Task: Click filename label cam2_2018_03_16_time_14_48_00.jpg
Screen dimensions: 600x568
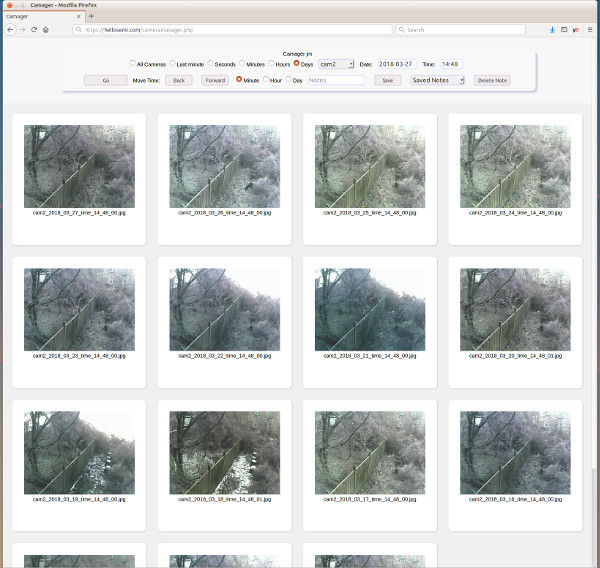Action: [515, 499]
